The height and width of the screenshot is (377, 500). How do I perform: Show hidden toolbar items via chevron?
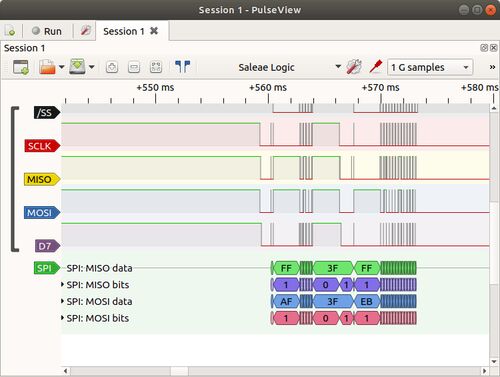click(x=492, y=67)
